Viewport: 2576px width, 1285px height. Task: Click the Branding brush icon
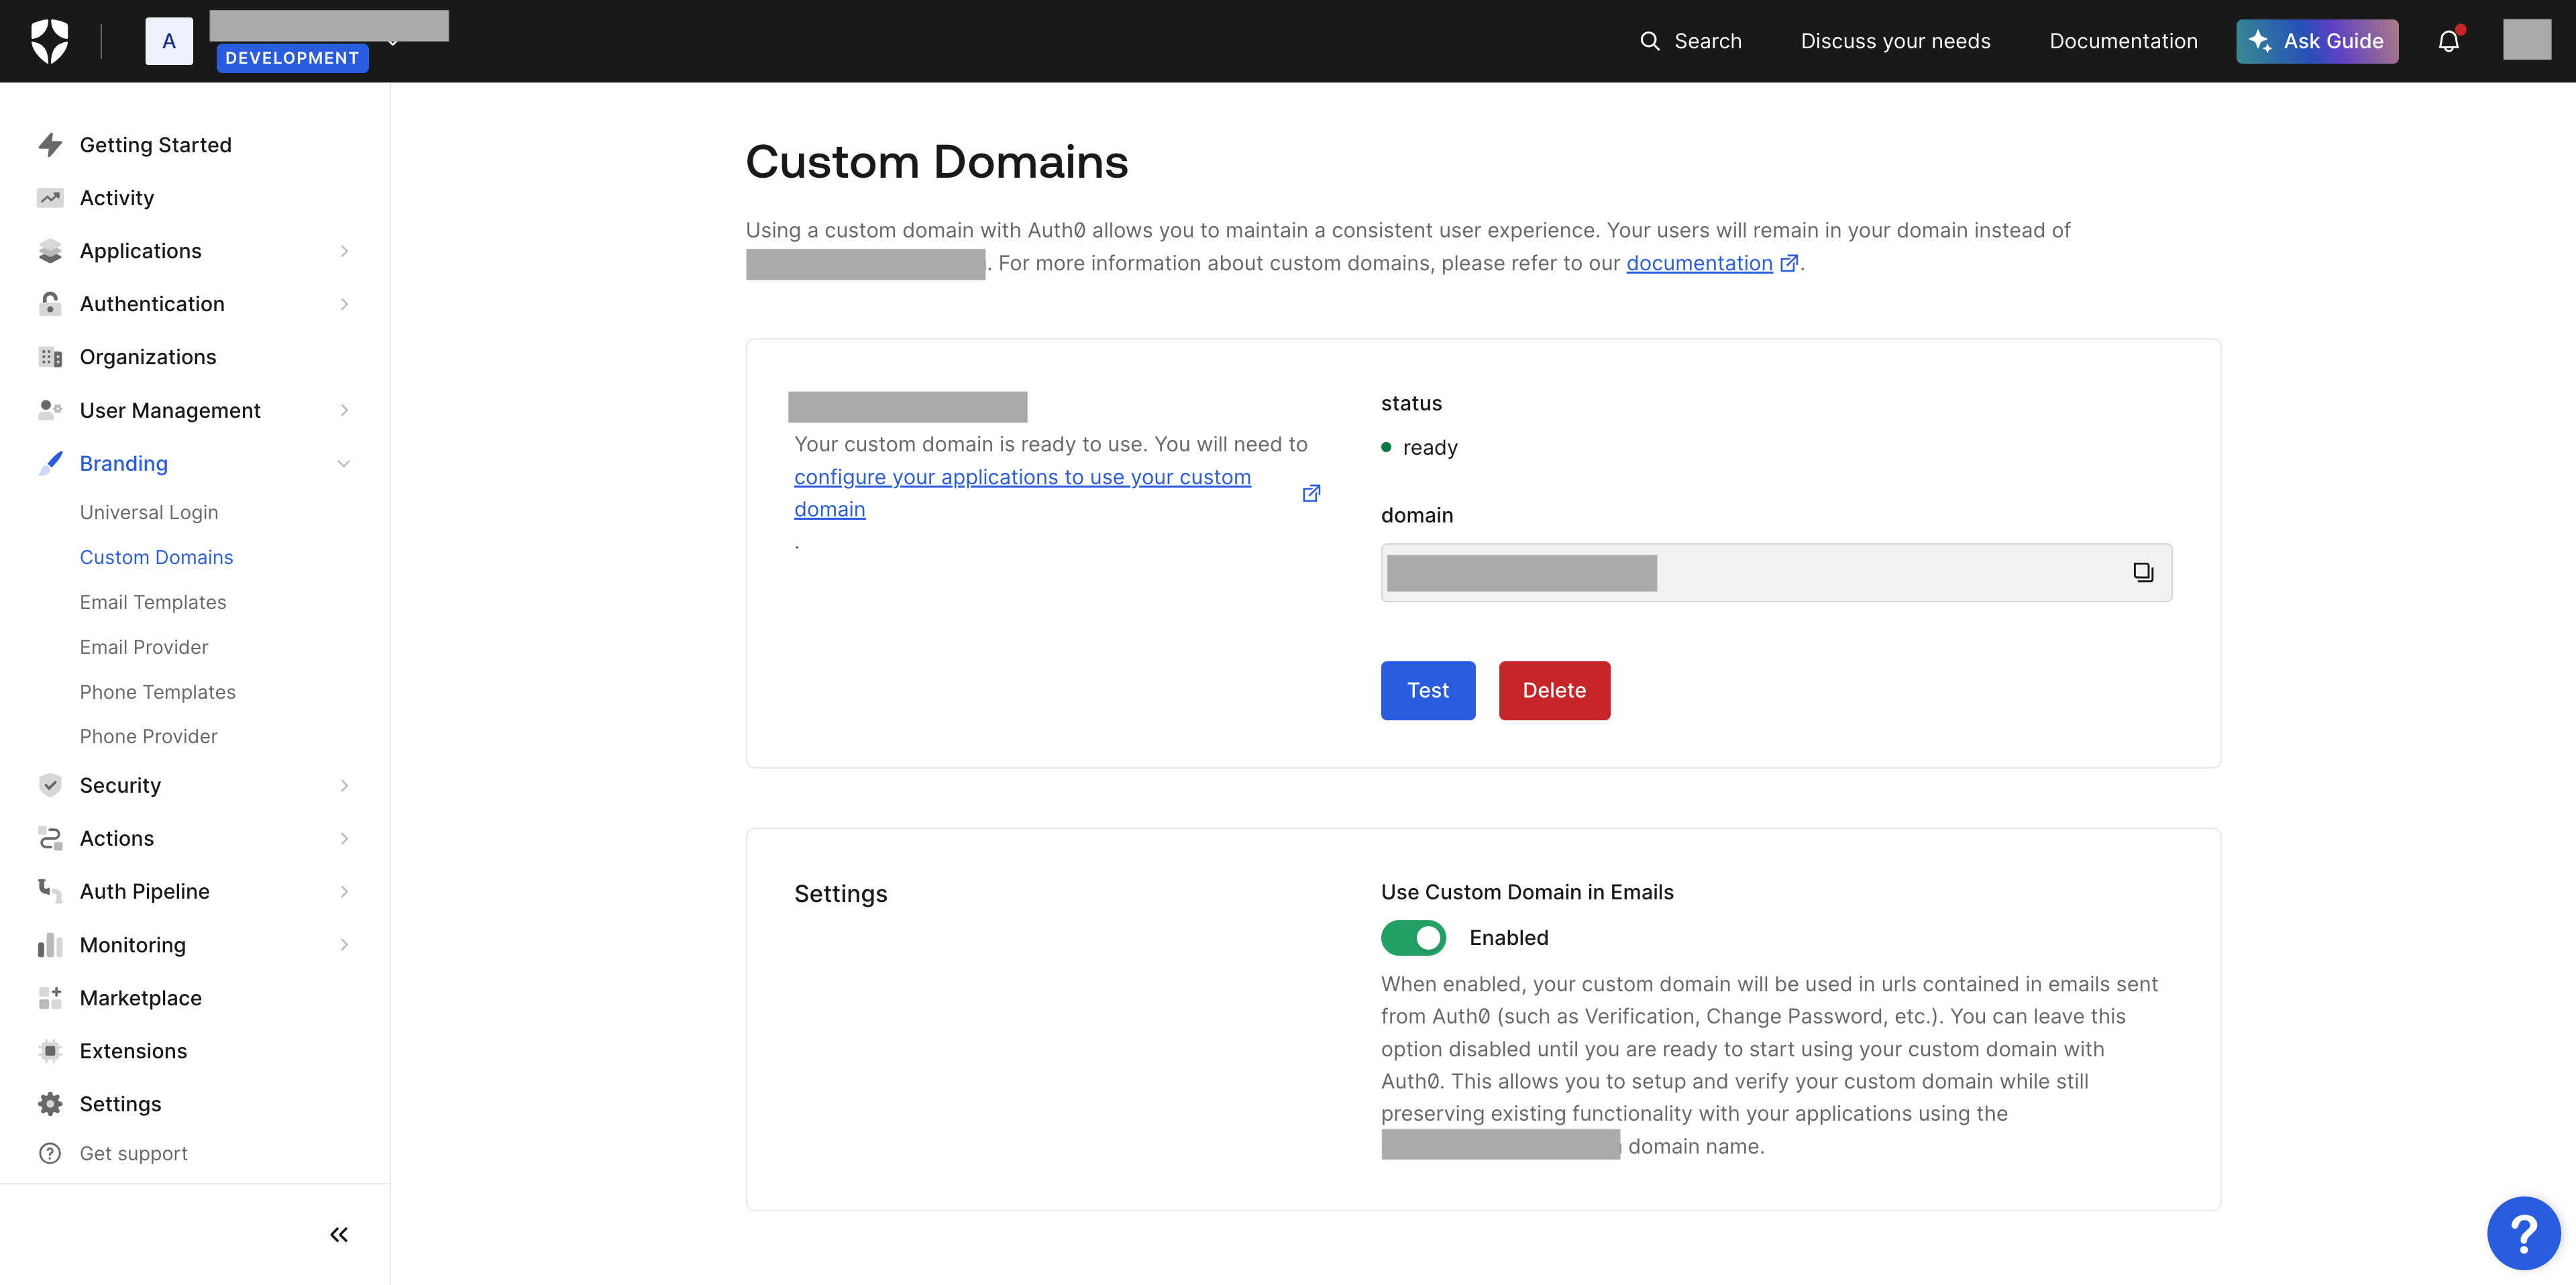coord(50,463)
